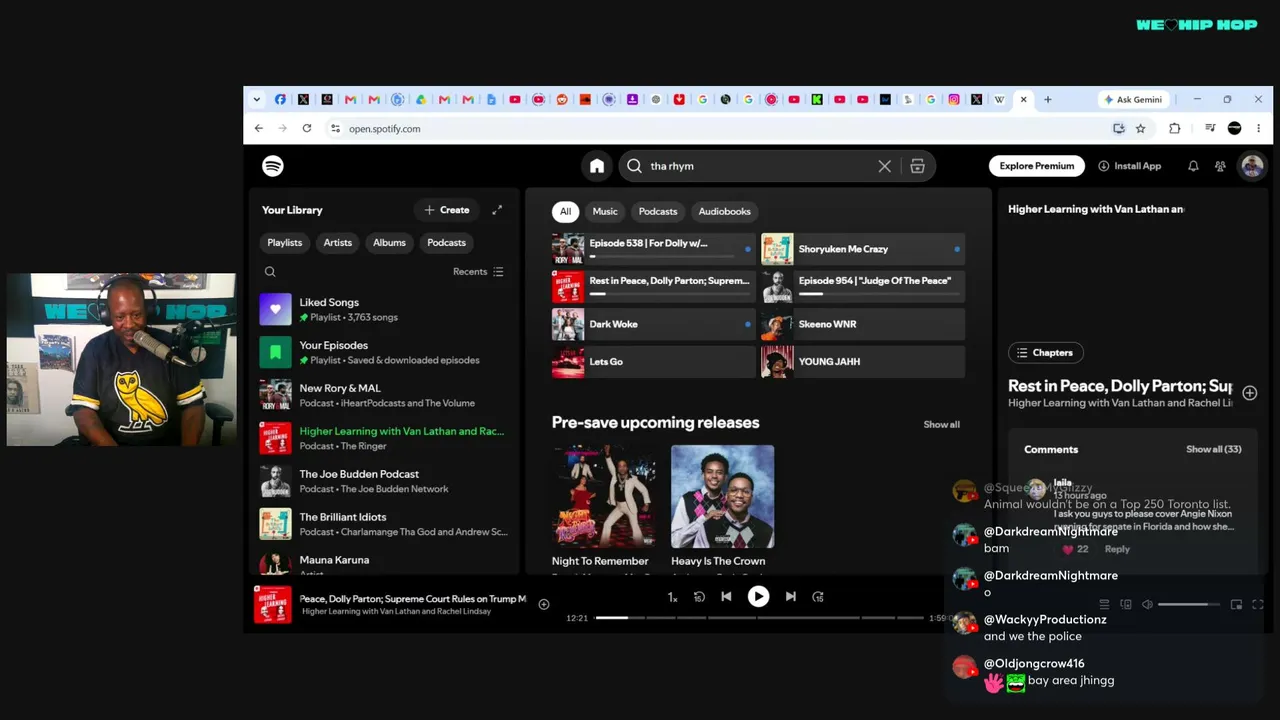Screen dimensions: 1280x720
Task: Open Liked Songs playlist
Action: [385, 309]
